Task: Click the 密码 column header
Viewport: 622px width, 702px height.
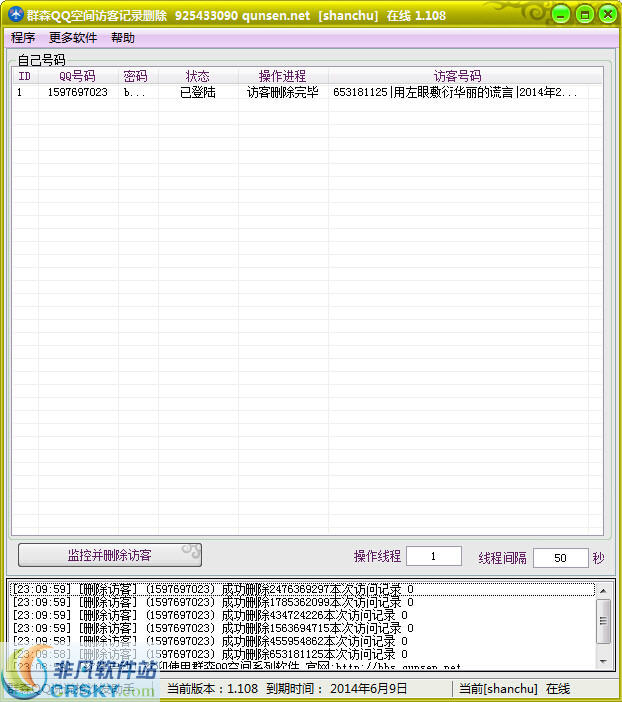Action: coord(136,76)
